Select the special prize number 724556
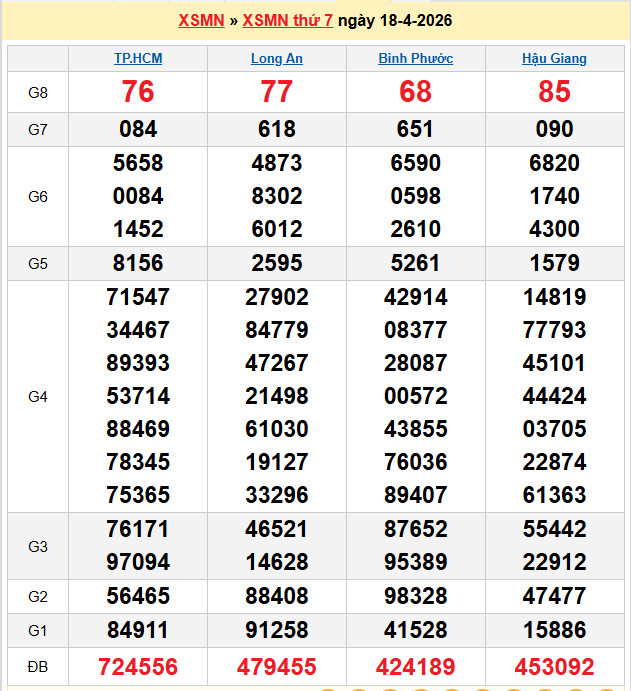The height and width of the screenshot is (691, 631). point(138,666)
